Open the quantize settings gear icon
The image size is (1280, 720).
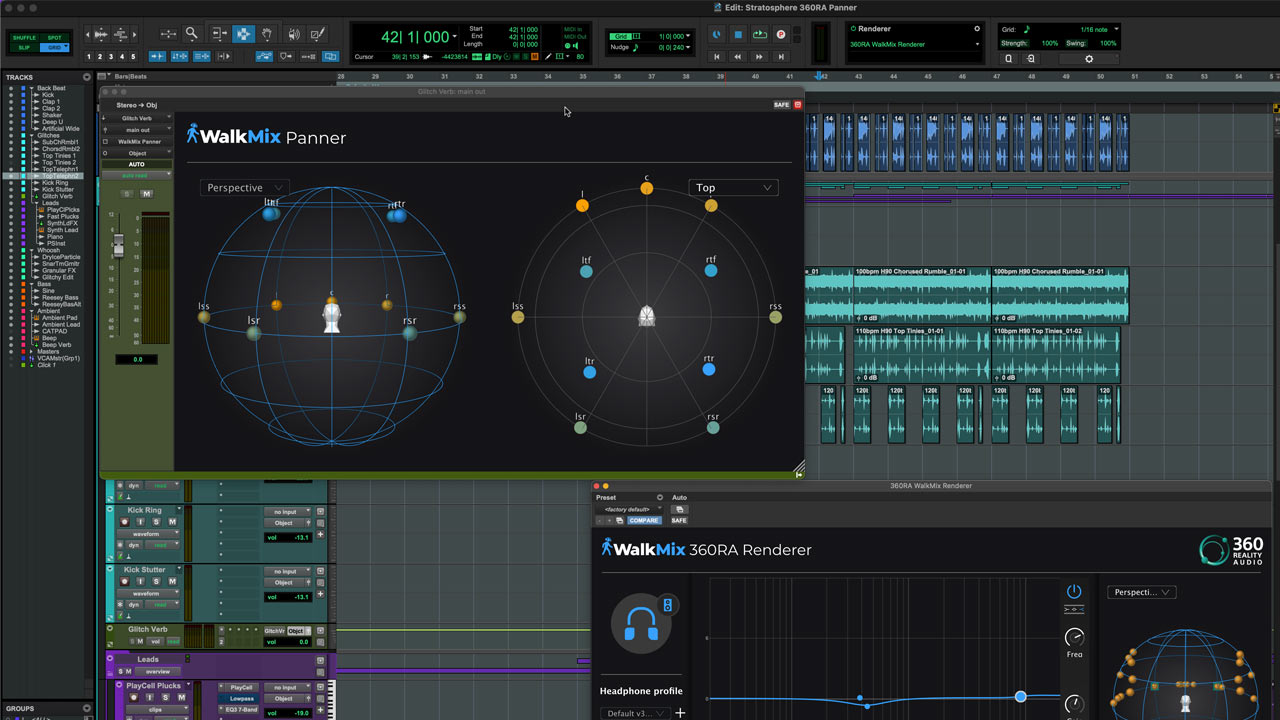point(1089,58)
